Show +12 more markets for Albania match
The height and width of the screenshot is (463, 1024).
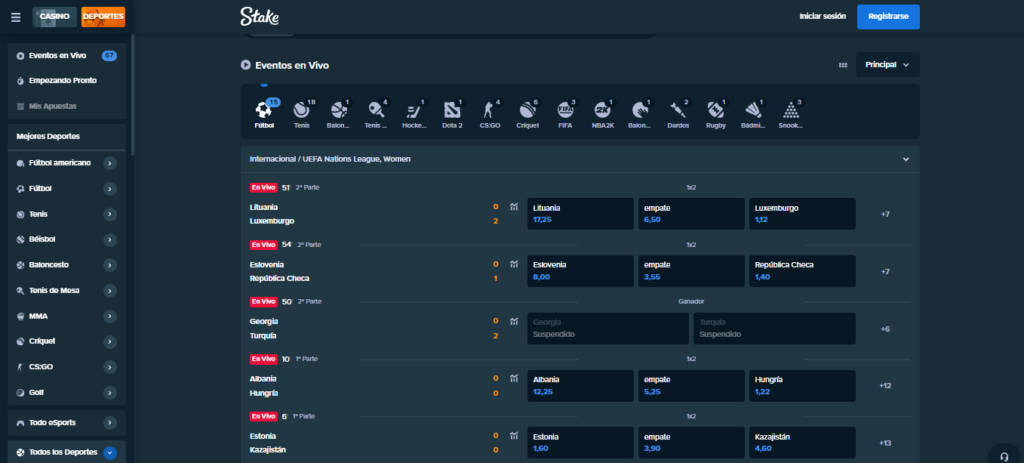coord(885,386)
